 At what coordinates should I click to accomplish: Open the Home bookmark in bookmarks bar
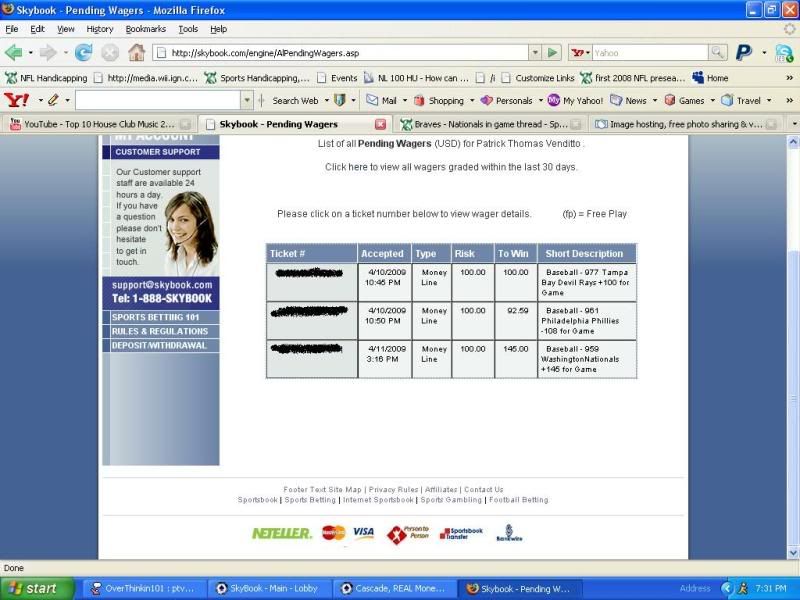click(710, 78)
